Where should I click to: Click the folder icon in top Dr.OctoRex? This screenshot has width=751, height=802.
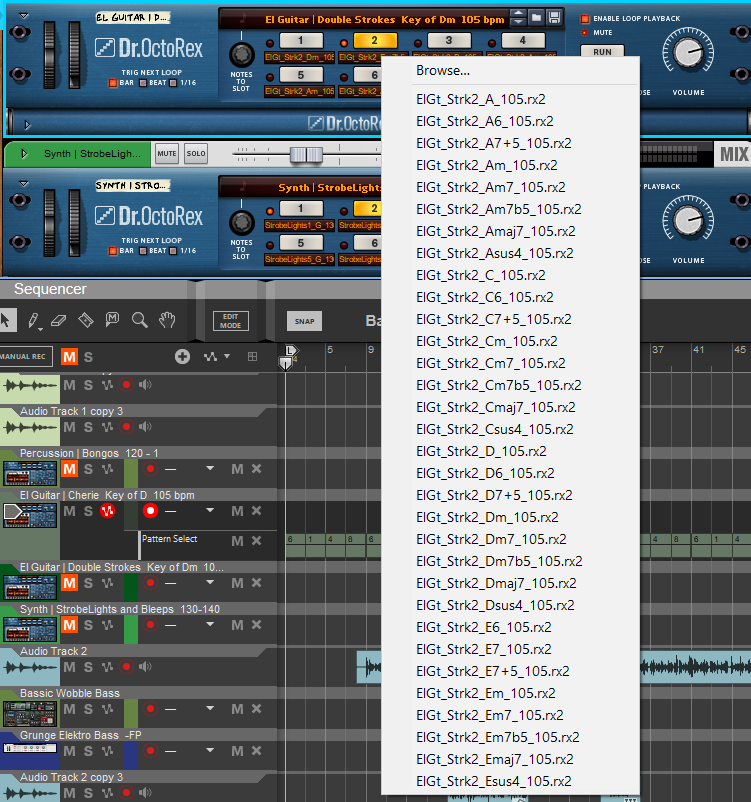tap(536, 18)
